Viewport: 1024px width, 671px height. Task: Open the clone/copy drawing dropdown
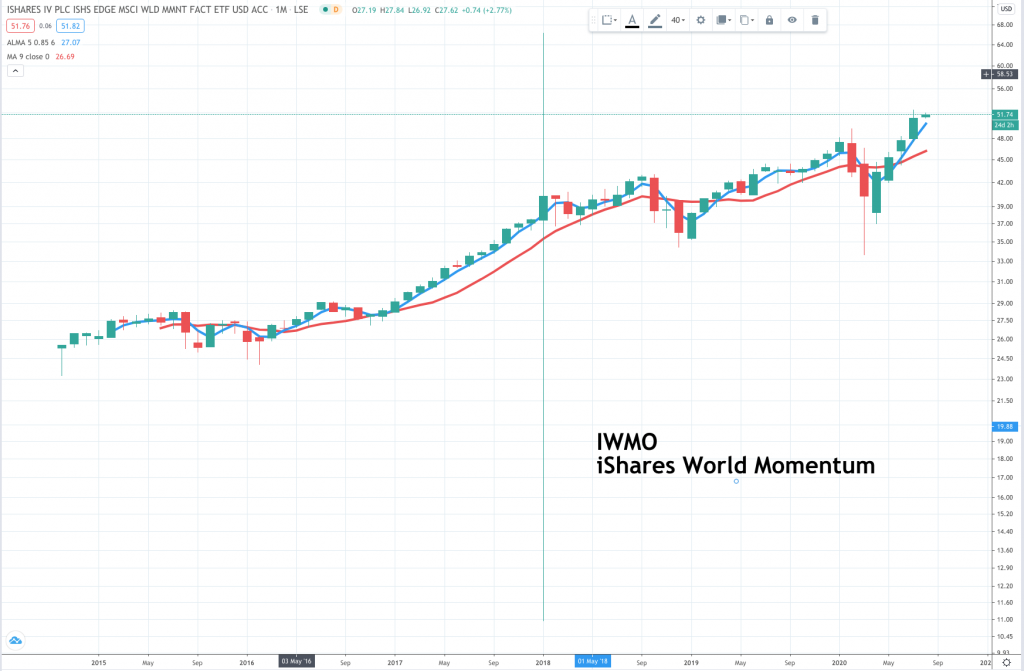click(746, 20)
